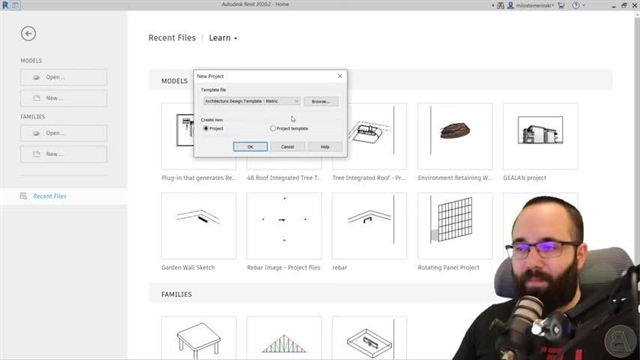Click the quick access icon beside the Revit logo
The height and width of the screenshot is (360, 640).
16,5
